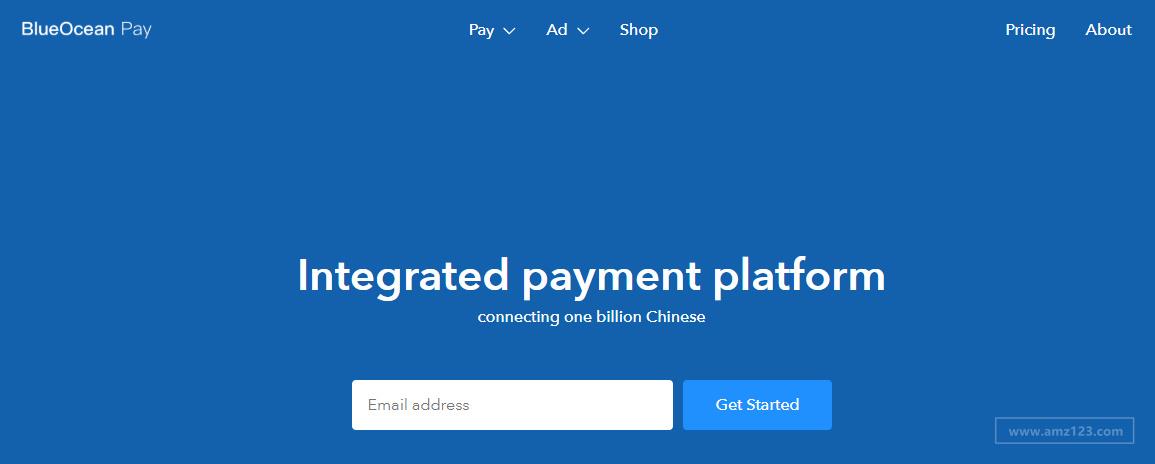The image size is (1155, 464).
Task: Open the Pay navigation menu label
Action: click(482, 30)
